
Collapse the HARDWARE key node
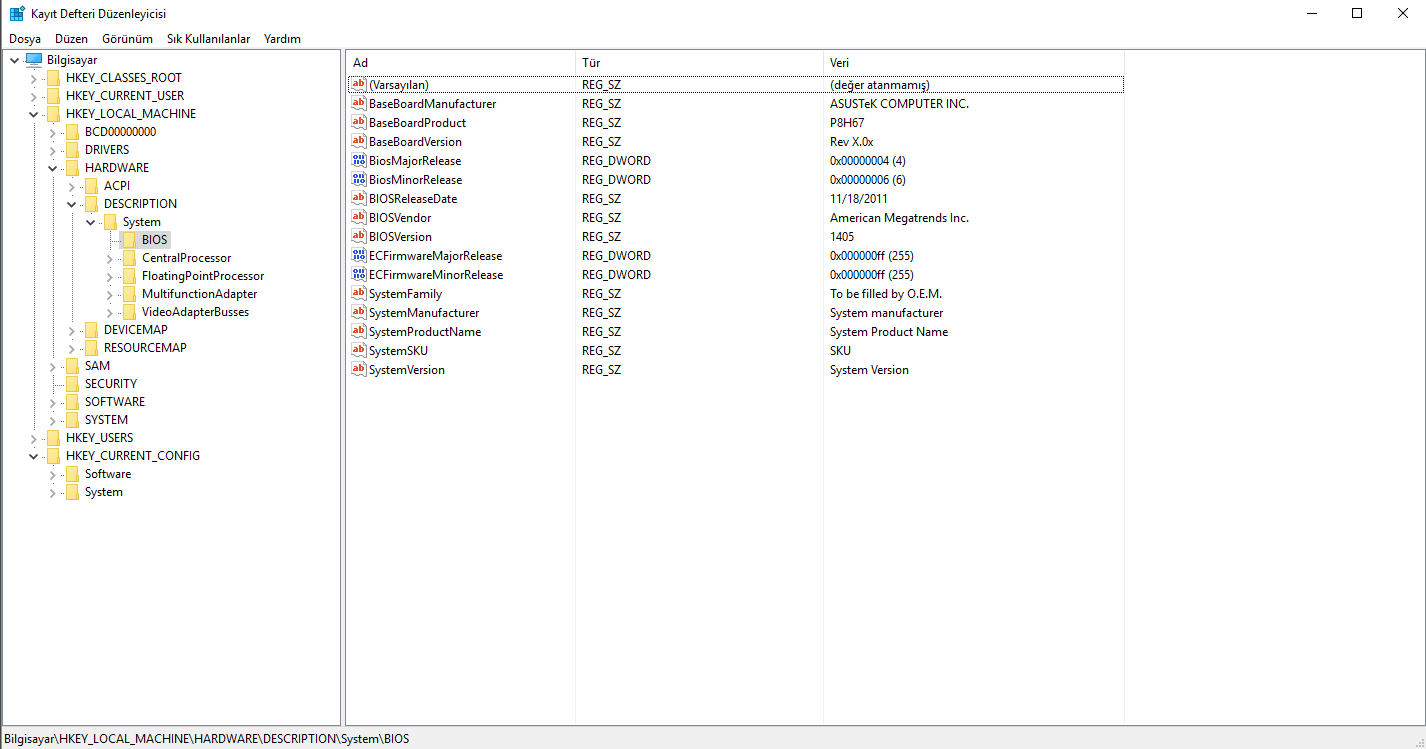53,168
